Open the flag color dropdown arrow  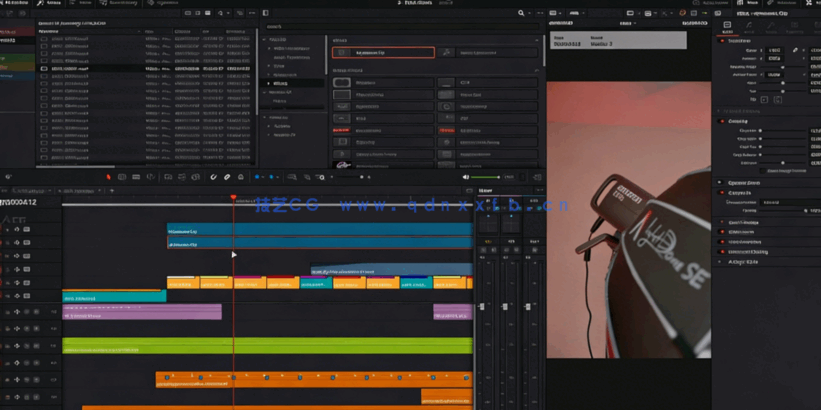[263, 177]
